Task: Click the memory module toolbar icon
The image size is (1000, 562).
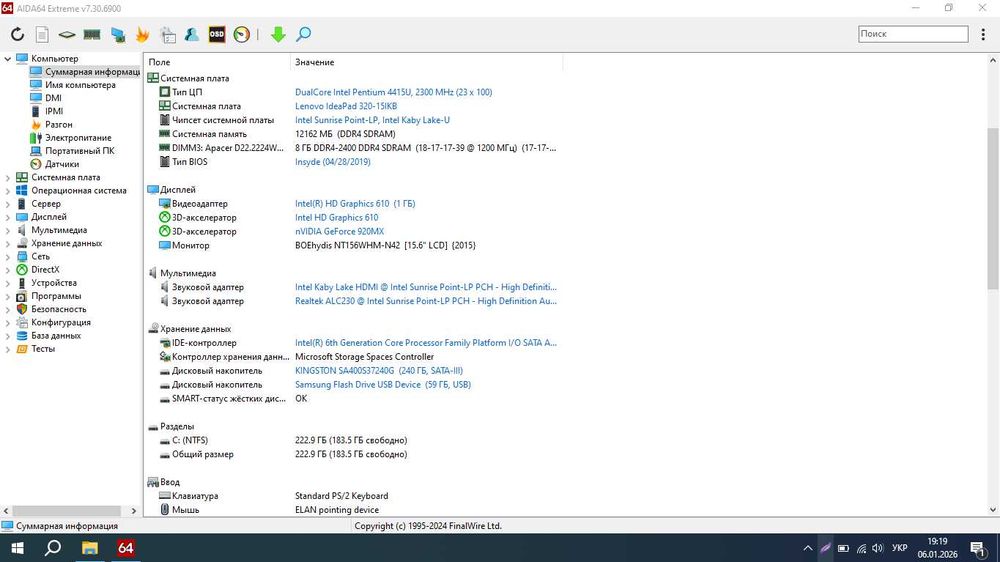Action: pos(92,34)
